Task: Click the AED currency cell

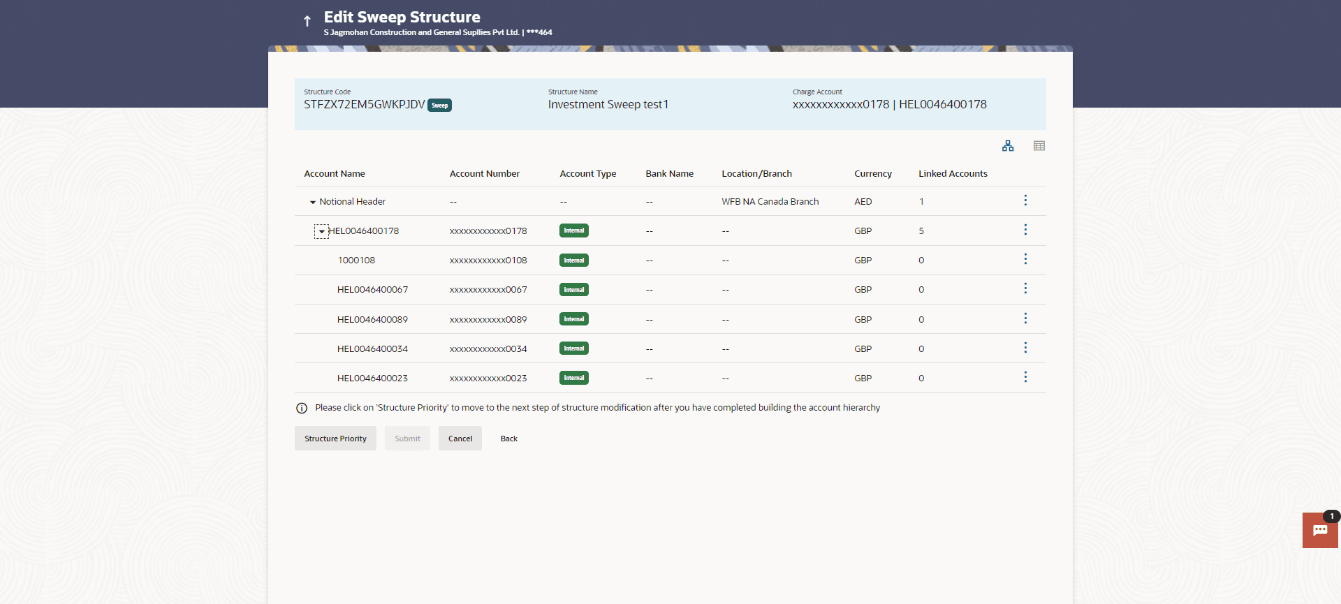Action: [x=863, y=201]
